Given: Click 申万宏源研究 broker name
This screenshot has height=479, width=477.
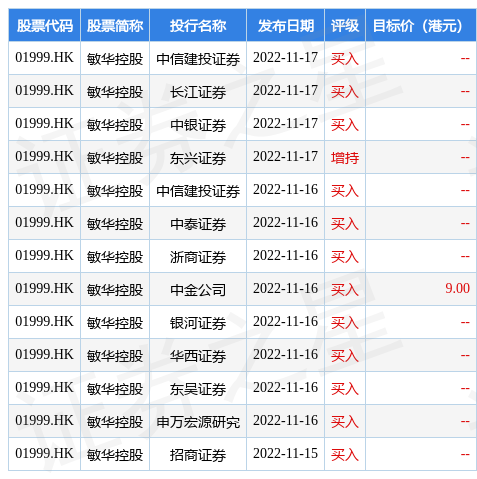Looking at the screenshot, I should point(198,422).
